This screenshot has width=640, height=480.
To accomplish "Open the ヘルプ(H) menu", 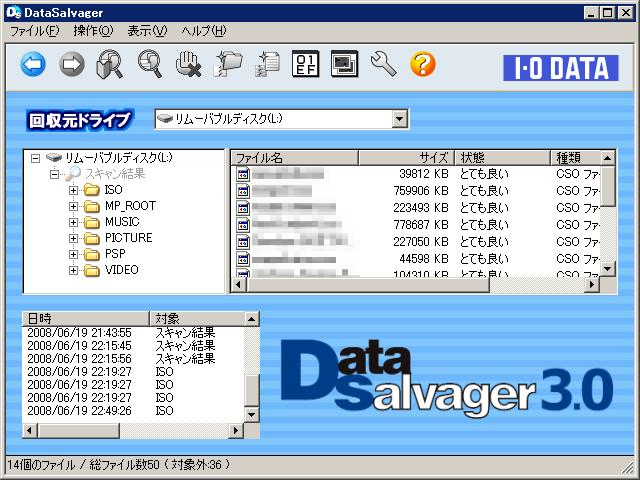I will coord(203,31).
